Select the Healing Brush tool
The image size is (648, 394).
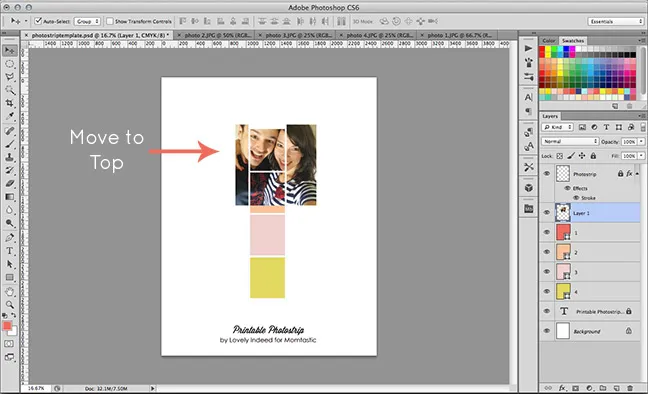tap(9, 131)
